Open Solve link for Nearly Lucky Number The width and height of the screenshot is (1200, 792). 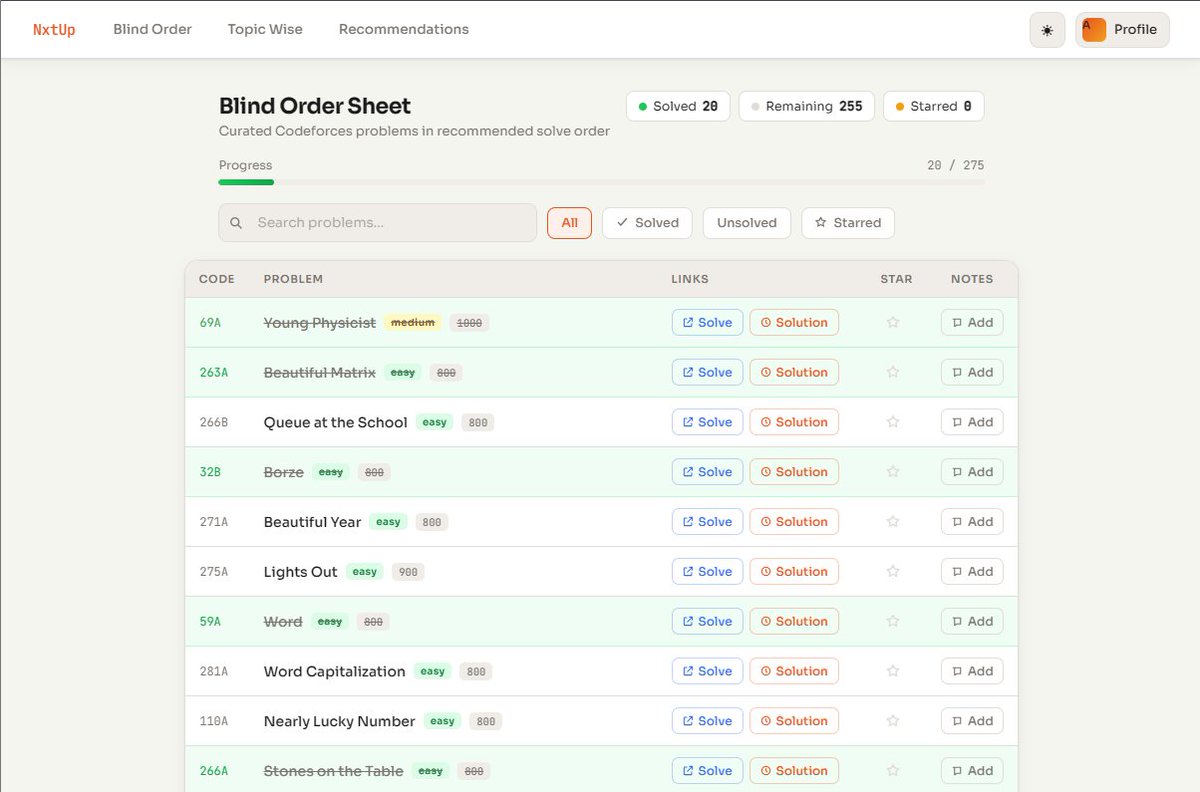707,721
